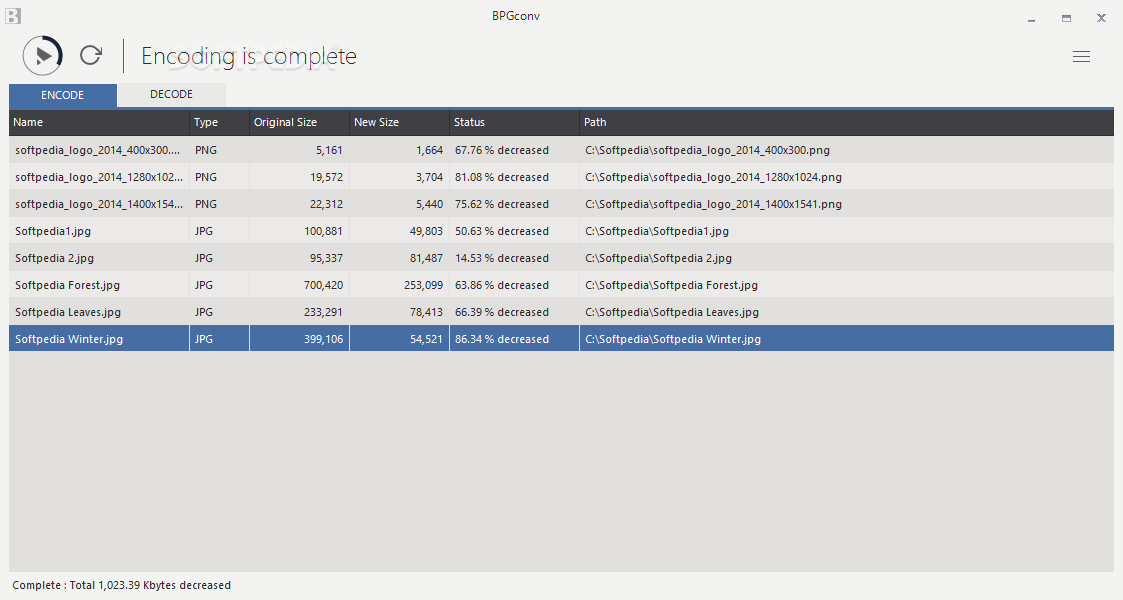Viewport: 1123px width, 600px height.
Task: Select the softpedia_logo_2014_400x300 row name
Action: (x=97, y=150)
